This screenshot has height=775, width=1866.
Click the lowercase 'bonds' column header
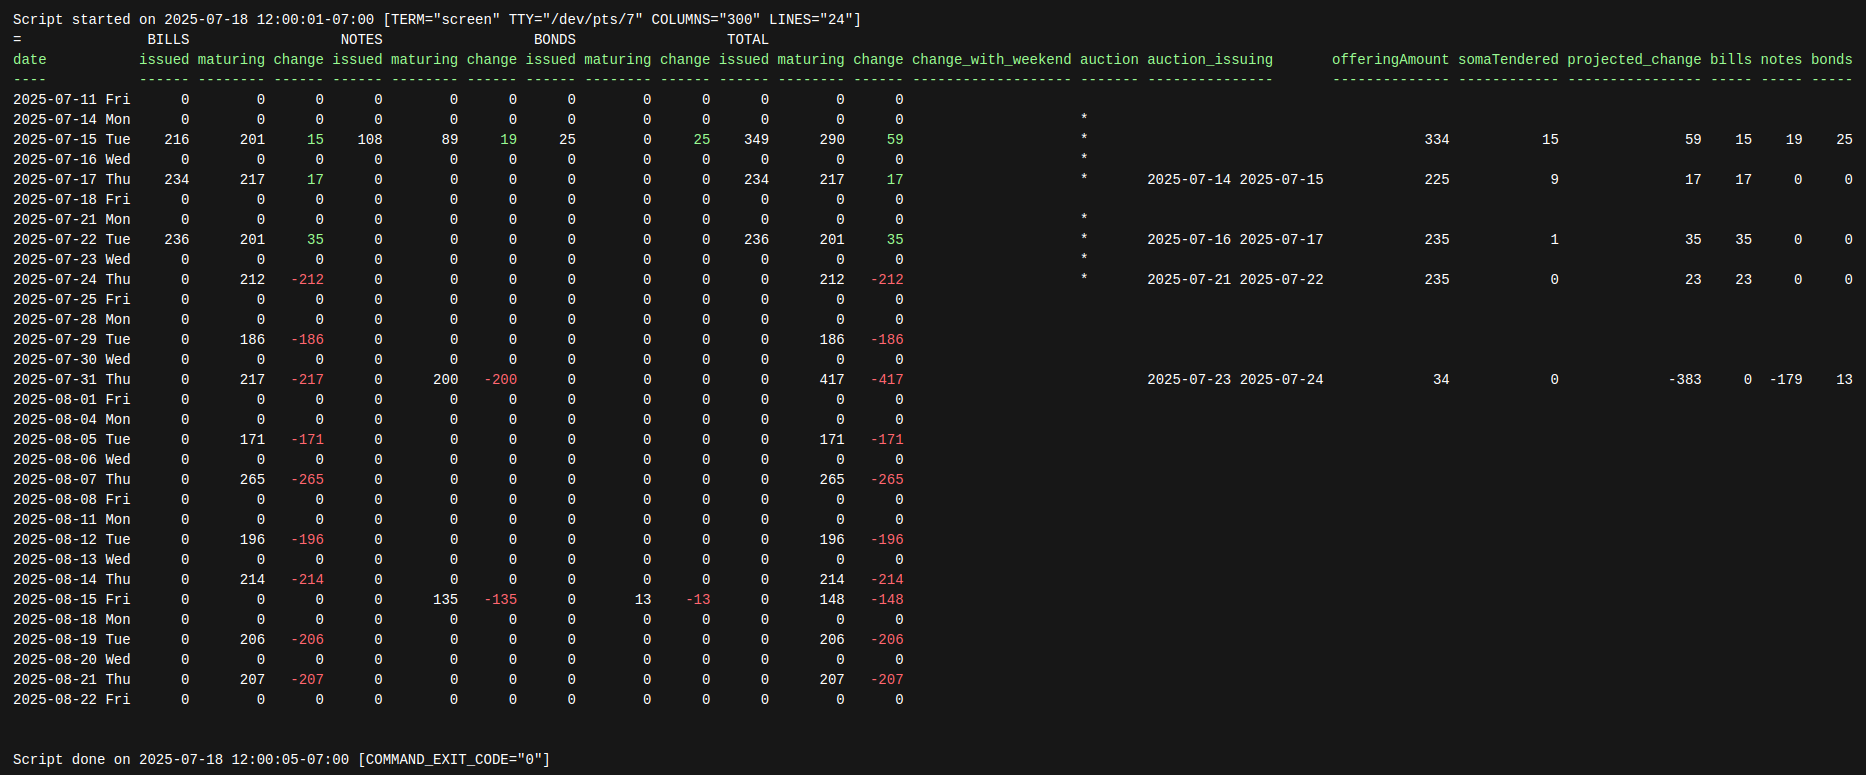pos(1832,60)
